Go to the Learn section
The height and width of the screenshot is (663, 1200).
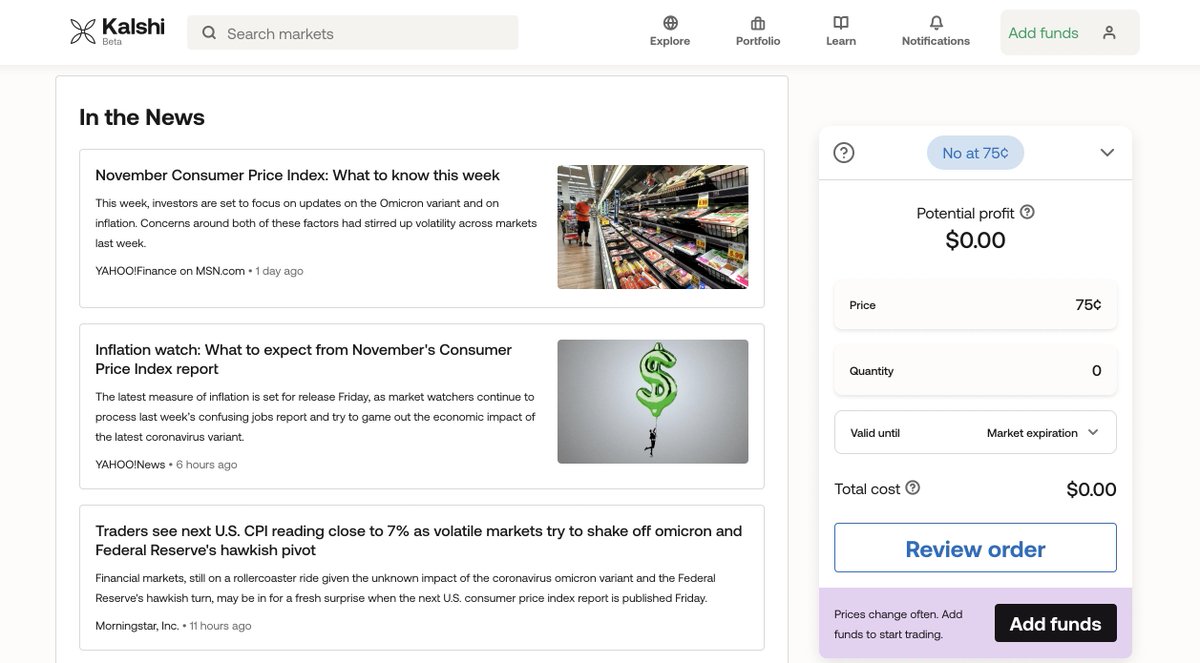[x=841, y=31]
